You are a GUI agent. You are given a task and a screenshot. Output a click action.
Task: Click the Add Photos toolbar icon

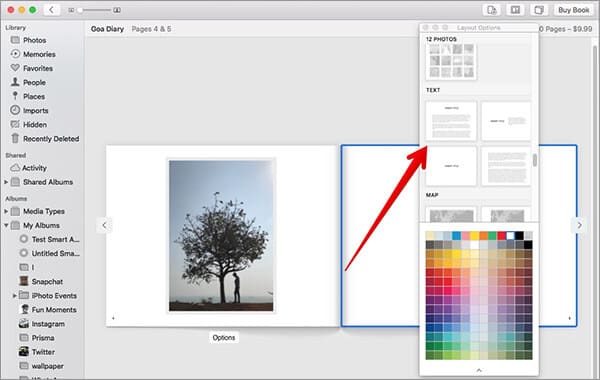point(492,10)
